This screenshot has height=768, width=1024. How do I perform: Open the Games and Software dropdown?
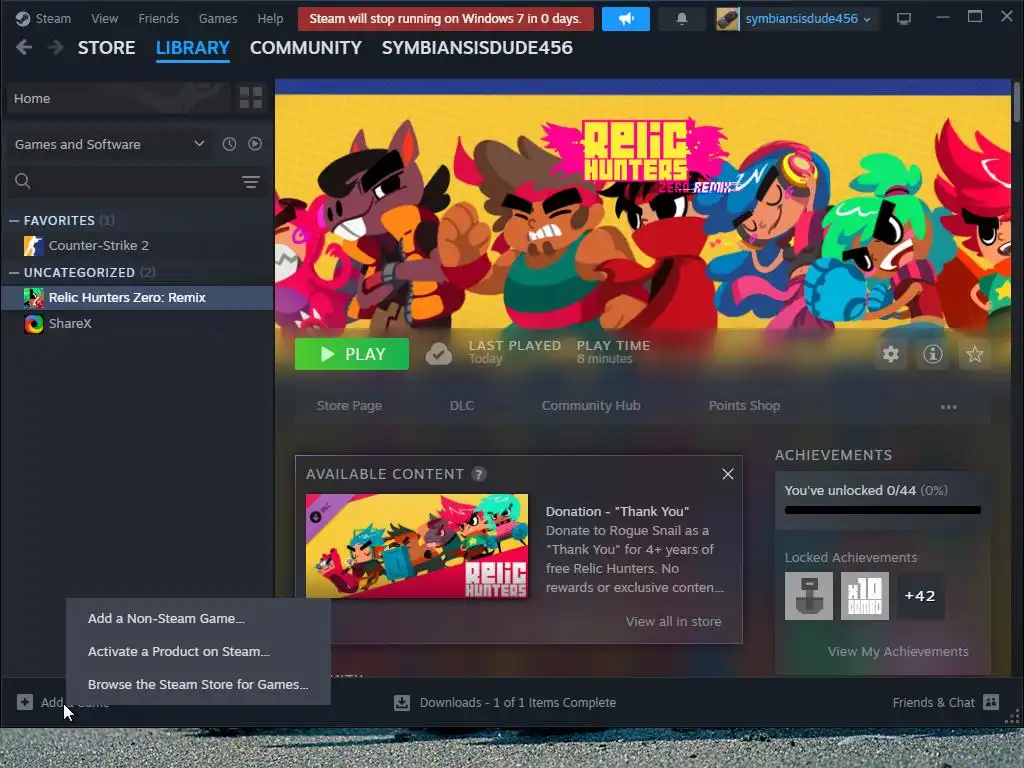point(110,144)
